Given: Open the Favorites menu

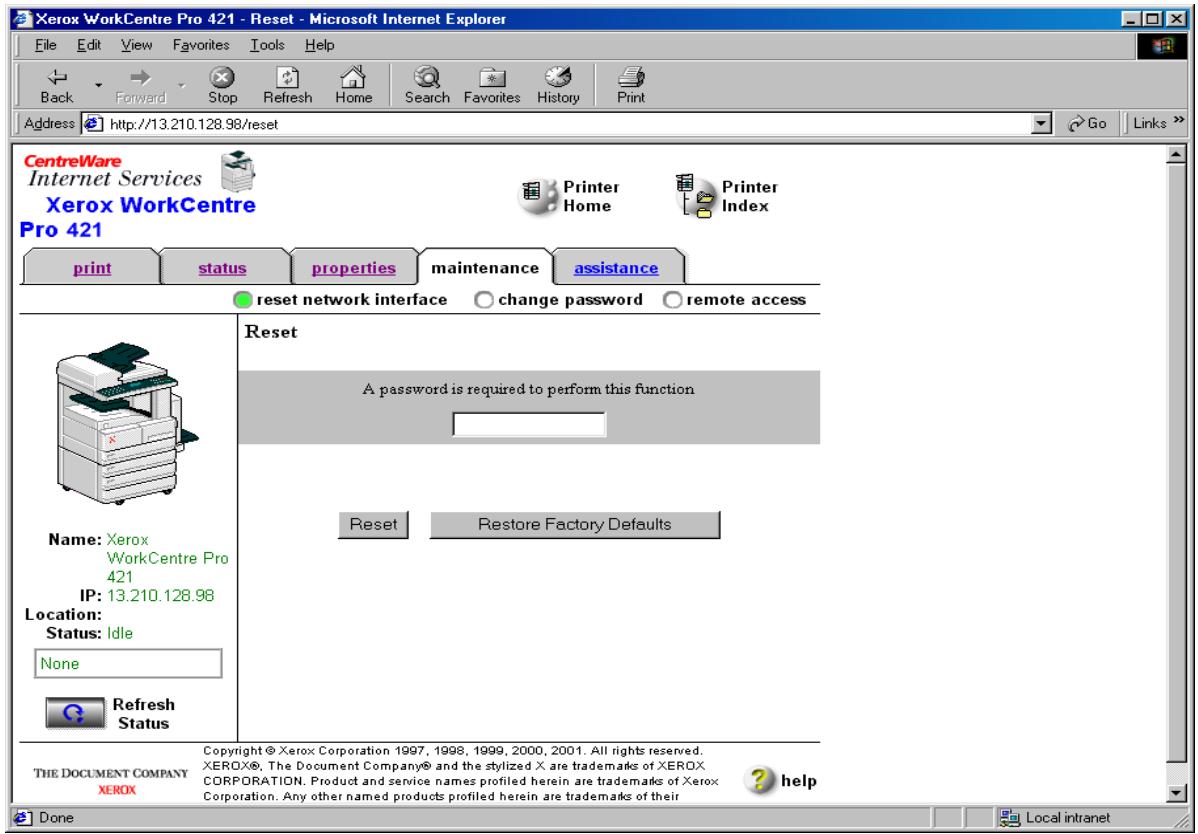Looking at the screenshot, I should coord(201,45).
